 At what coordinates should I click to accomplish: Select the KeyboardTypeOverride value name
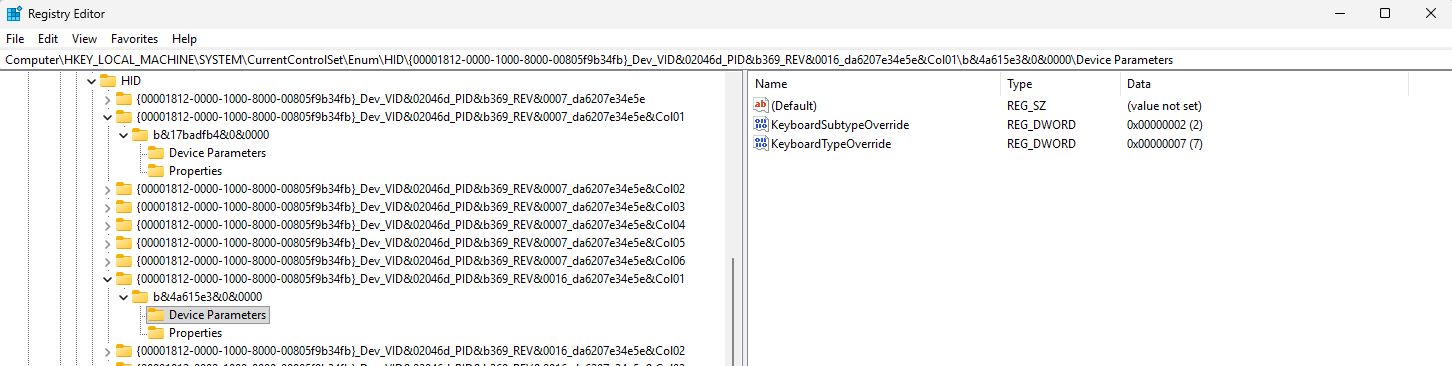tap(831, 143)
